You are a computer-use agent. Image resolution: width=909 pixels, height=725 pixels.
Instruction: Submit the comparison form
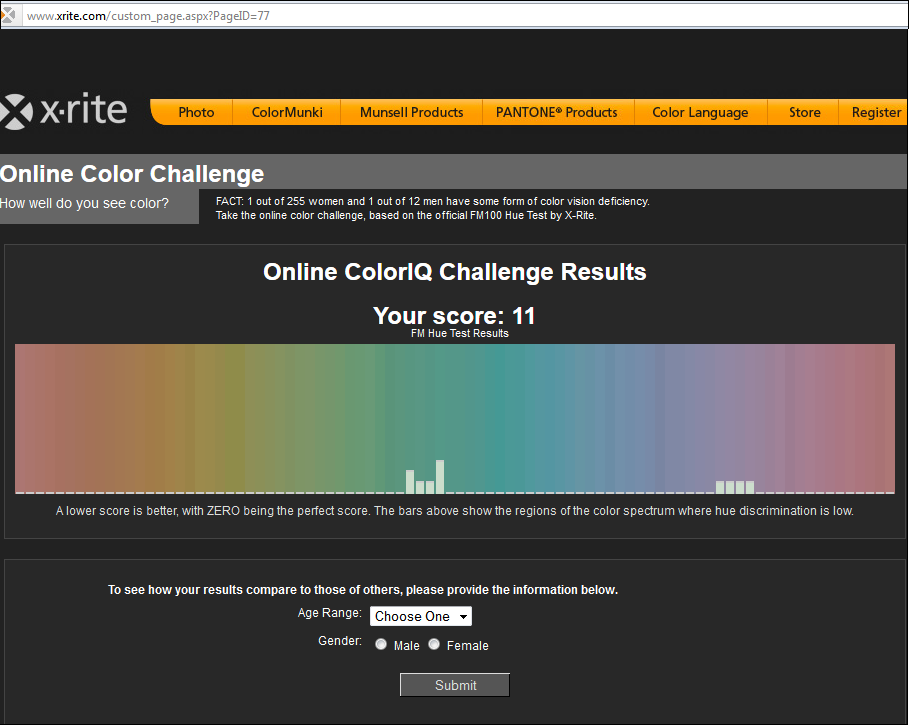pos(455,685)
